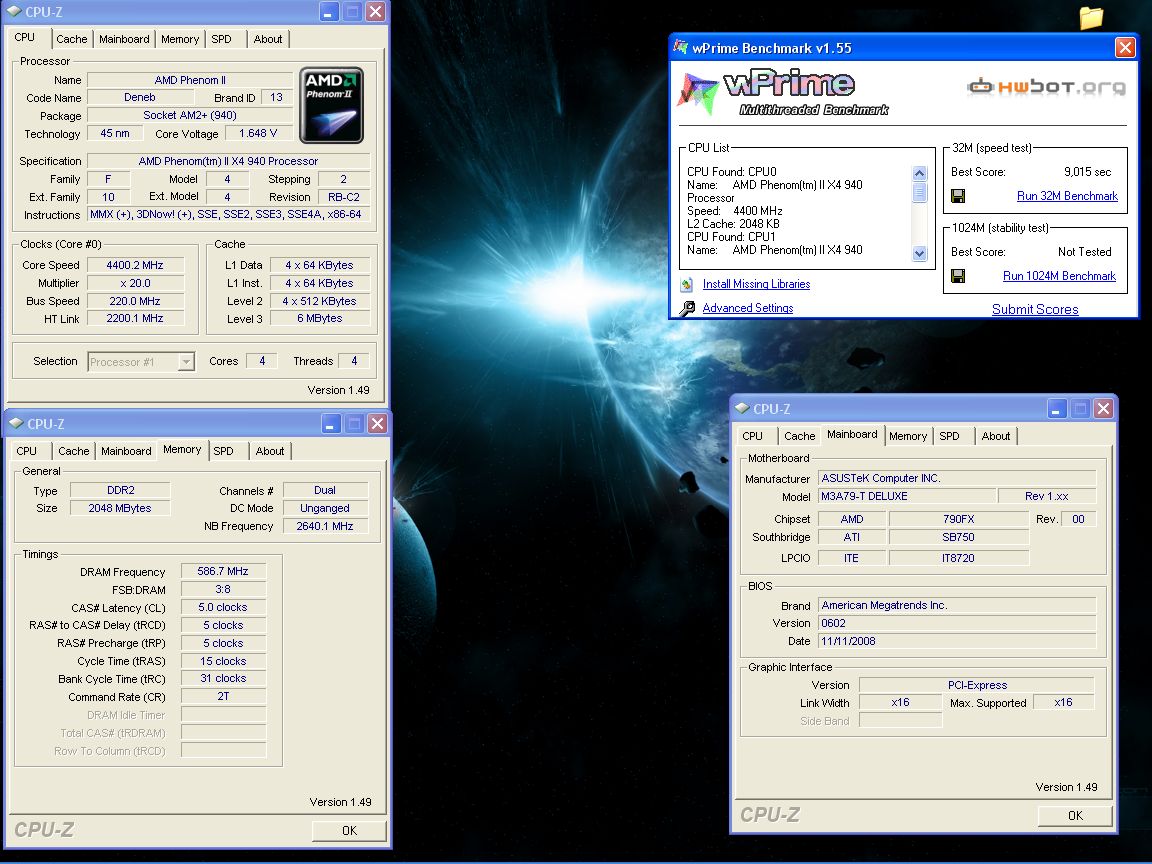Click the wPrime title bar app icon
The height and width of the screenshot is (864, 1152).
pos(680,48)
